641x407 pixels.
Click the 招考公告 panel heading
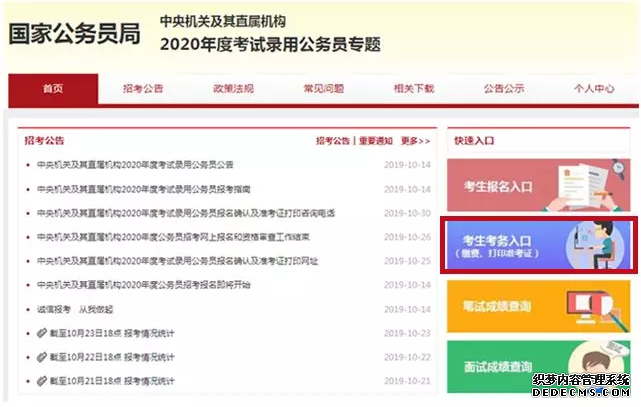pos(44,141)
